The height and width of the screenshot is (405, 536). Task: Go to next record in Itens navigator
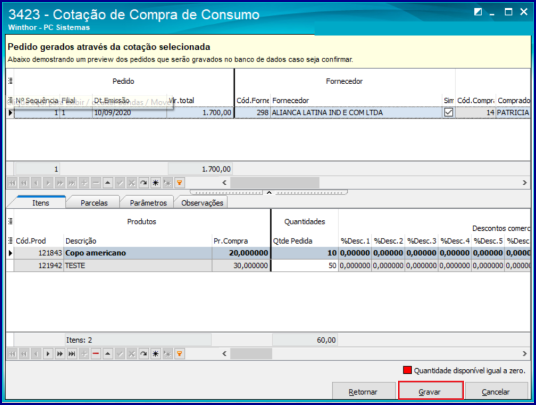pos(48,353)
